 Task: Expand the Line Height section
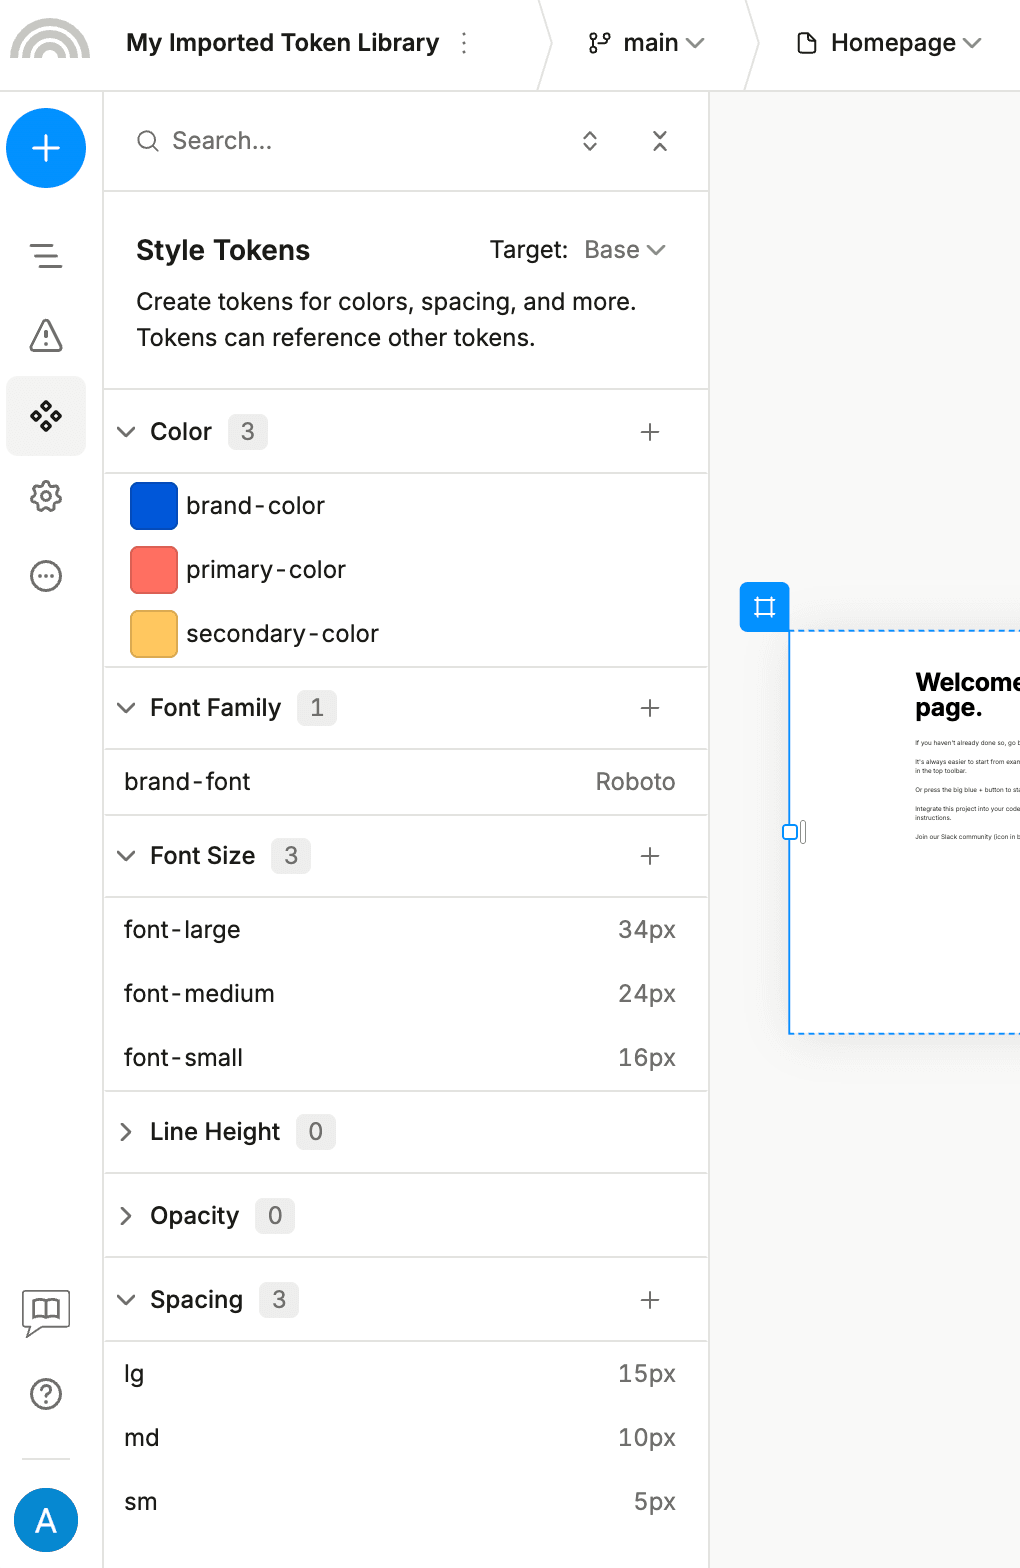click(126, 1132)
